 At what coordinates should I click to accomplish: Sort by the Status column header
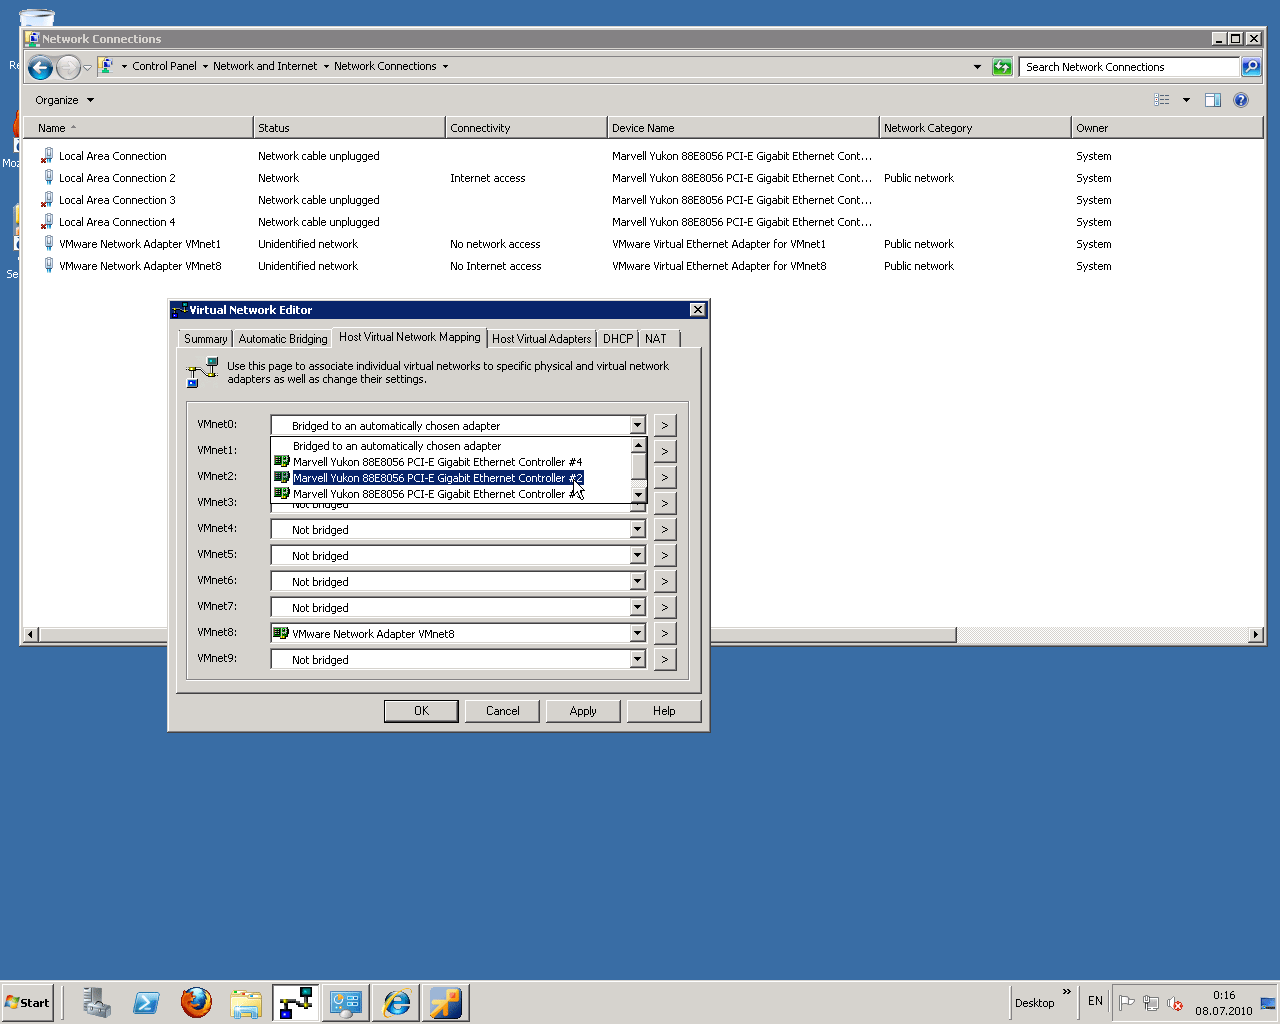point(348,128)
